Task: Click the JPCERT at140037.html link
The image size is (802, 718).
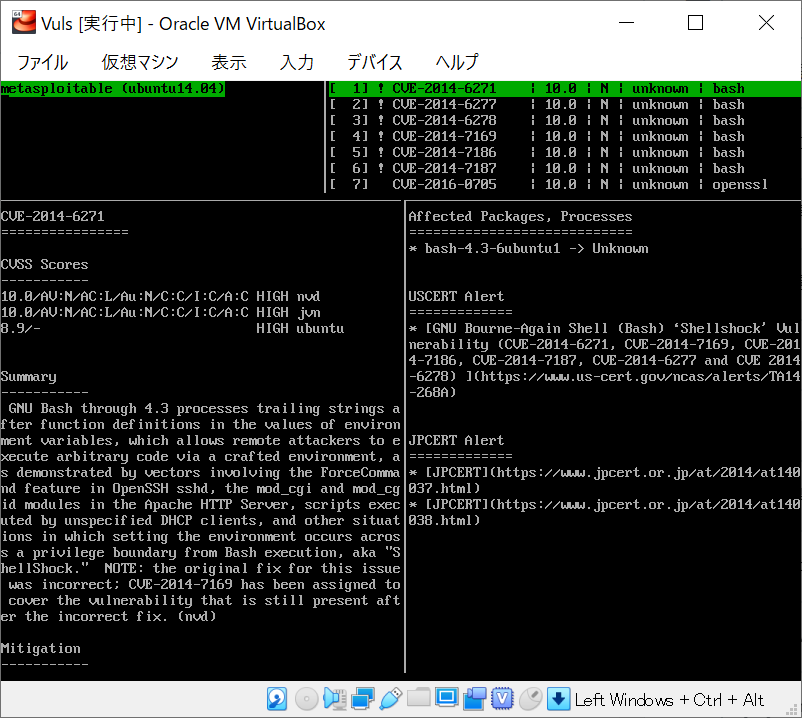Action: pyautogui.click(x=605, y=480)
